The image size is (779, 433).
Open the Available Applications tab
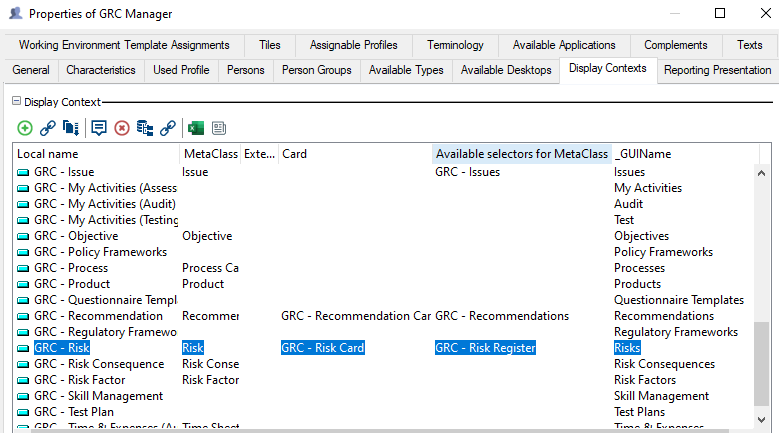(564, 45)
